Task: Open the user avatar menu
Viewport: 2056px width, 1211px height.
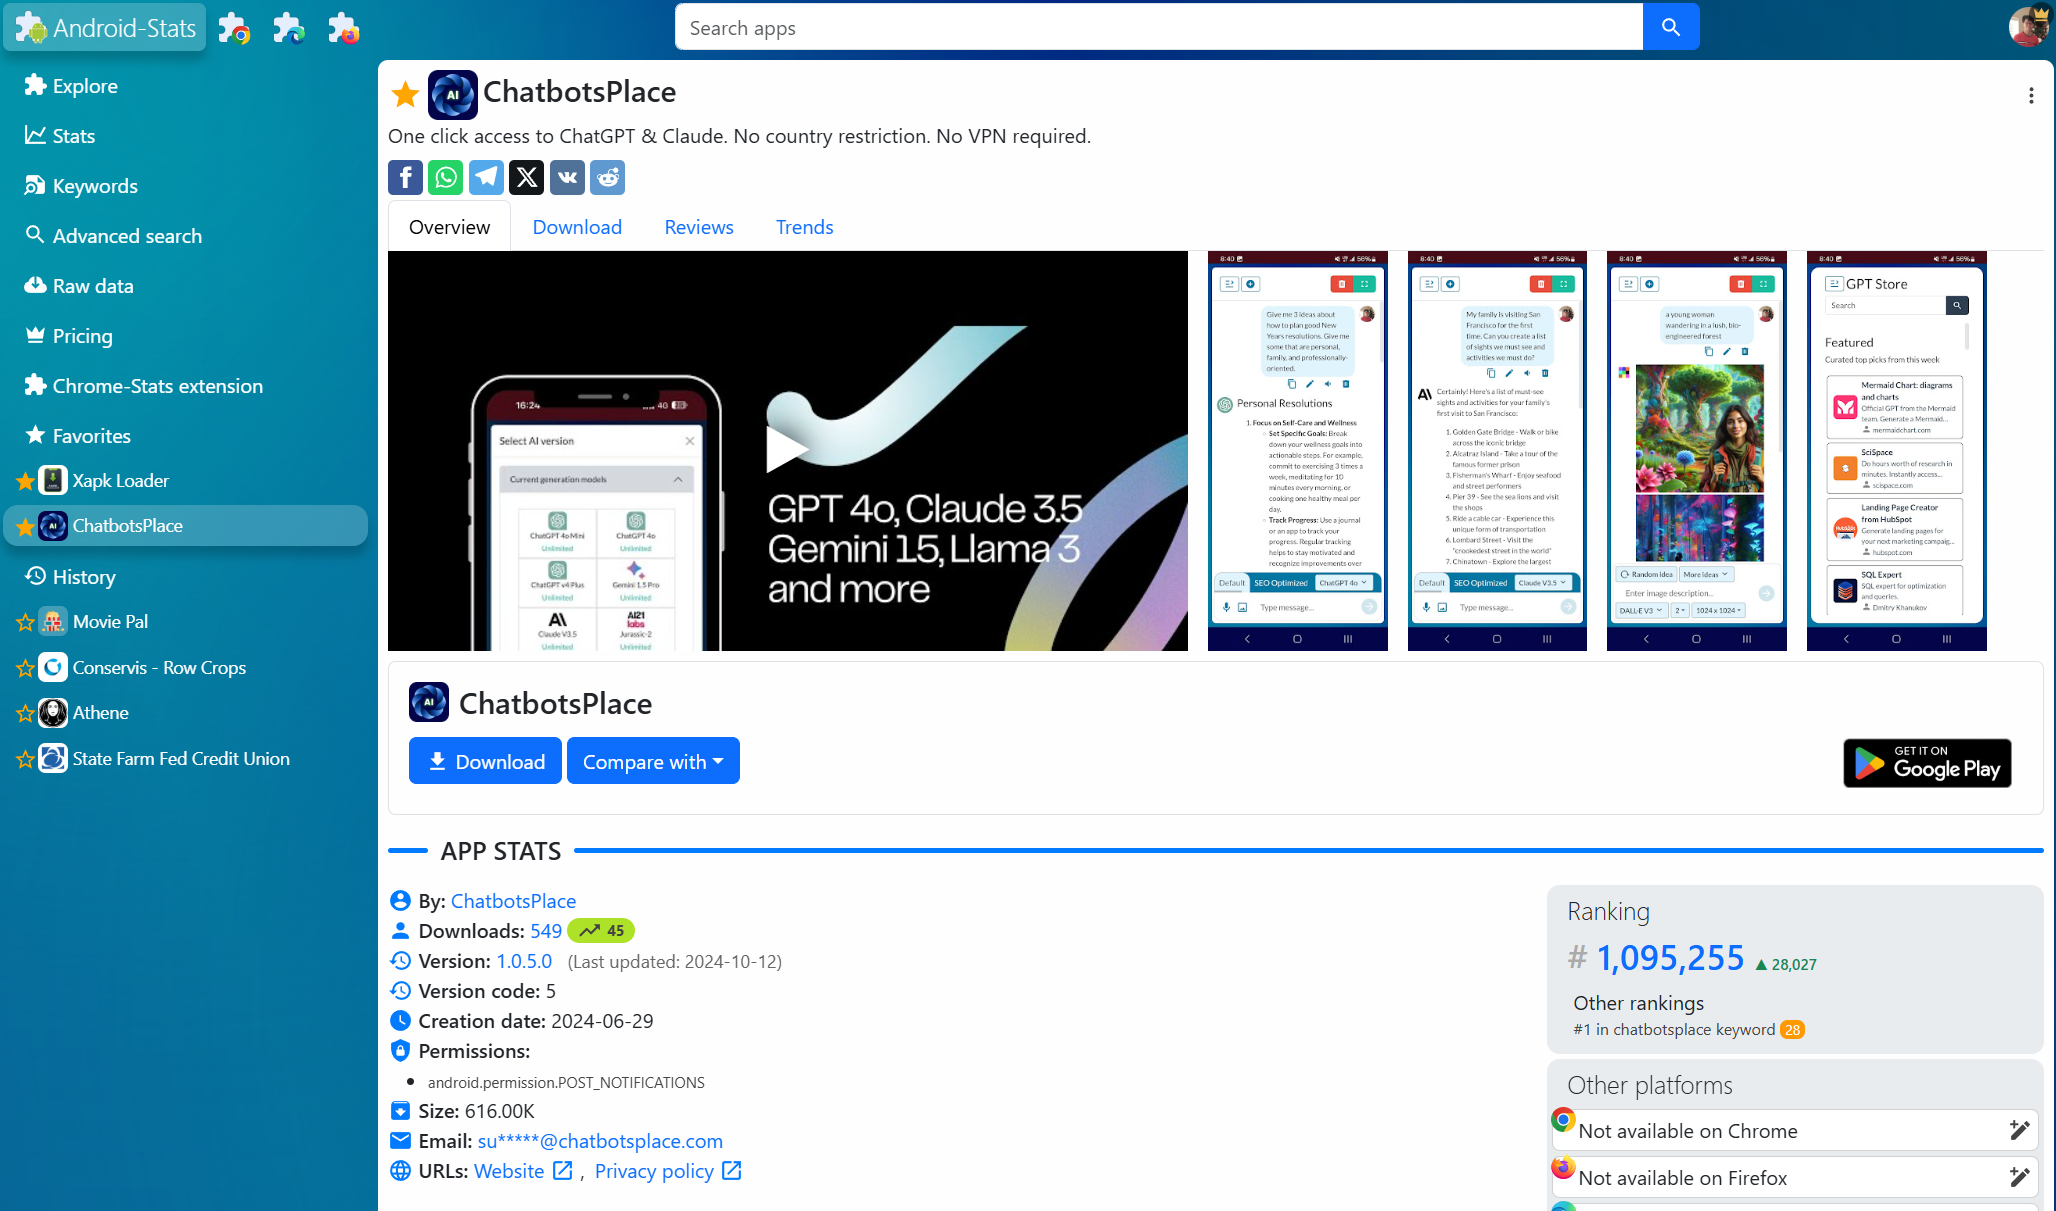Action: pos(2029,26)
